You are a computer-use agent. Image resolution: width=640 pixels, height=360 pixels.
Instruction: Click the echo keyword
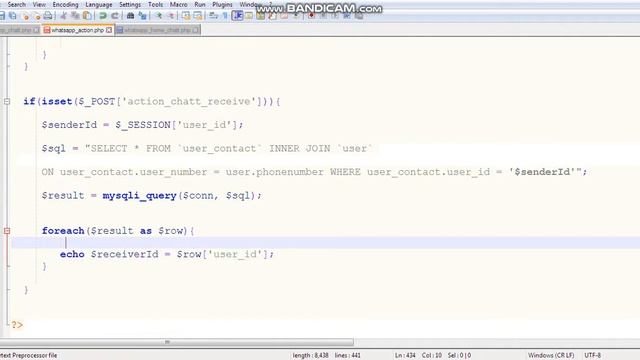(72, 254)
